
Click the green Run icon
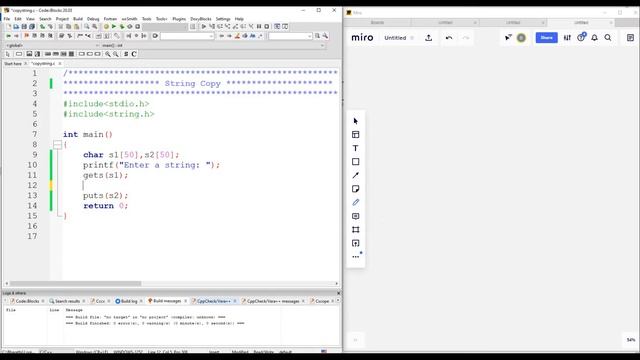point(114,27)
